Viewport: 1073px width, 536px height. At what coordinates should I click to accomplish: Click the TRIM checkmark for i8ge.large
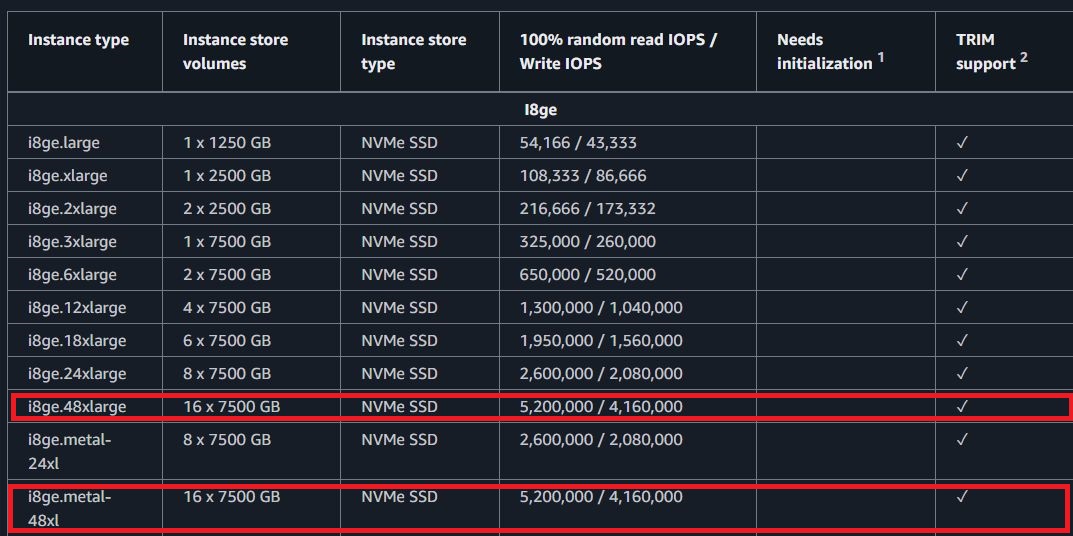pos(962,143)
